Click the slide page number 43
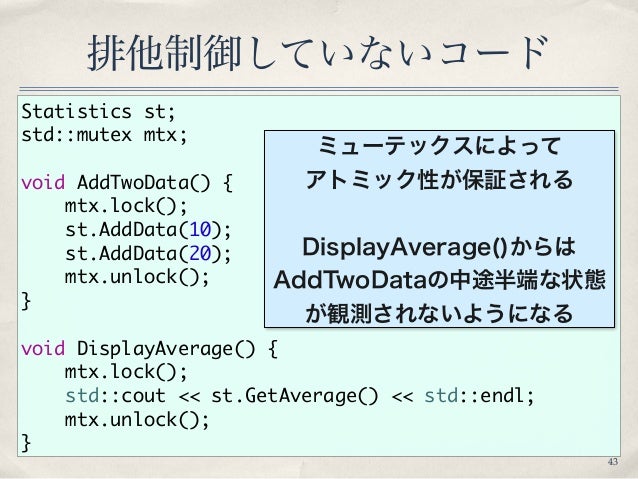This screenshot has width=638, height=479. coord(612,462)
